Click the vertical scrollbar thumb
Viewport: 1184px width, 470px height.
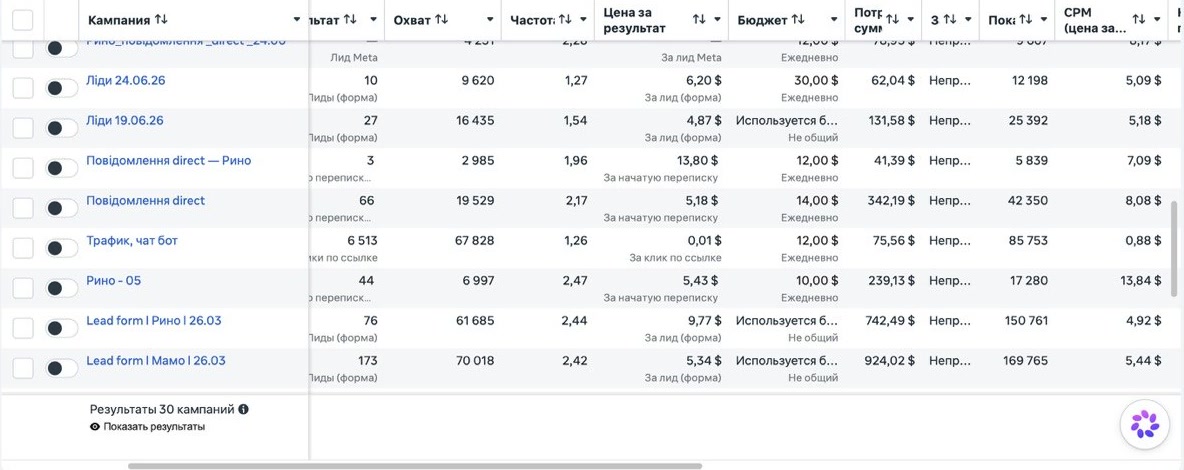(x=1173, y=249)
